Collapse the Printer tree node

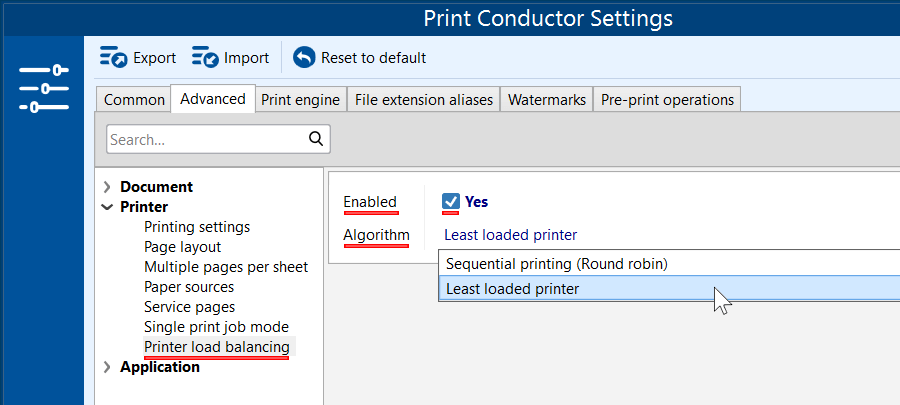[107, 207]
